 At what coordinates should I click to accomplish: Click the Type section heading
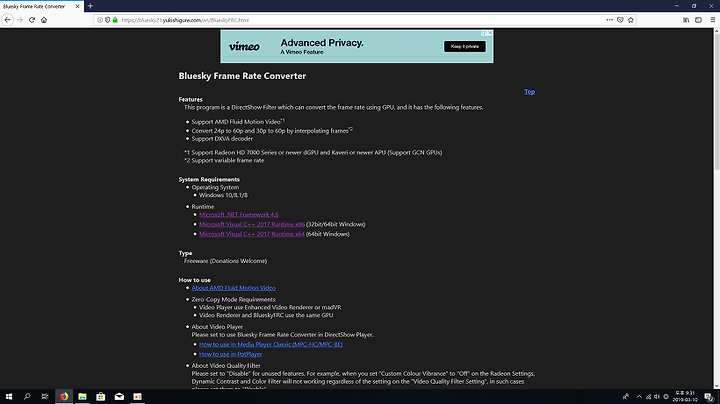(x=185, y=253)
